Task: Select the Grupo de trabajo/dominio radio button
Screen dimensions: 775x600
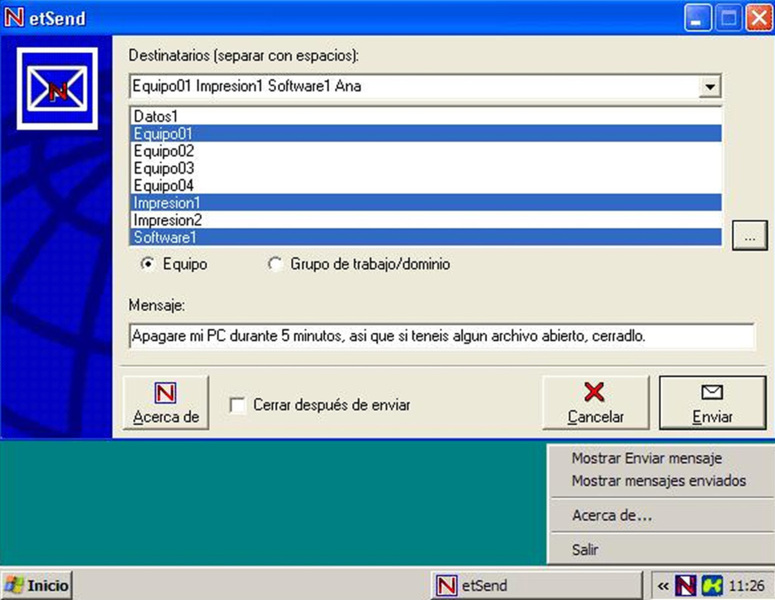Action: click(275, 263)
